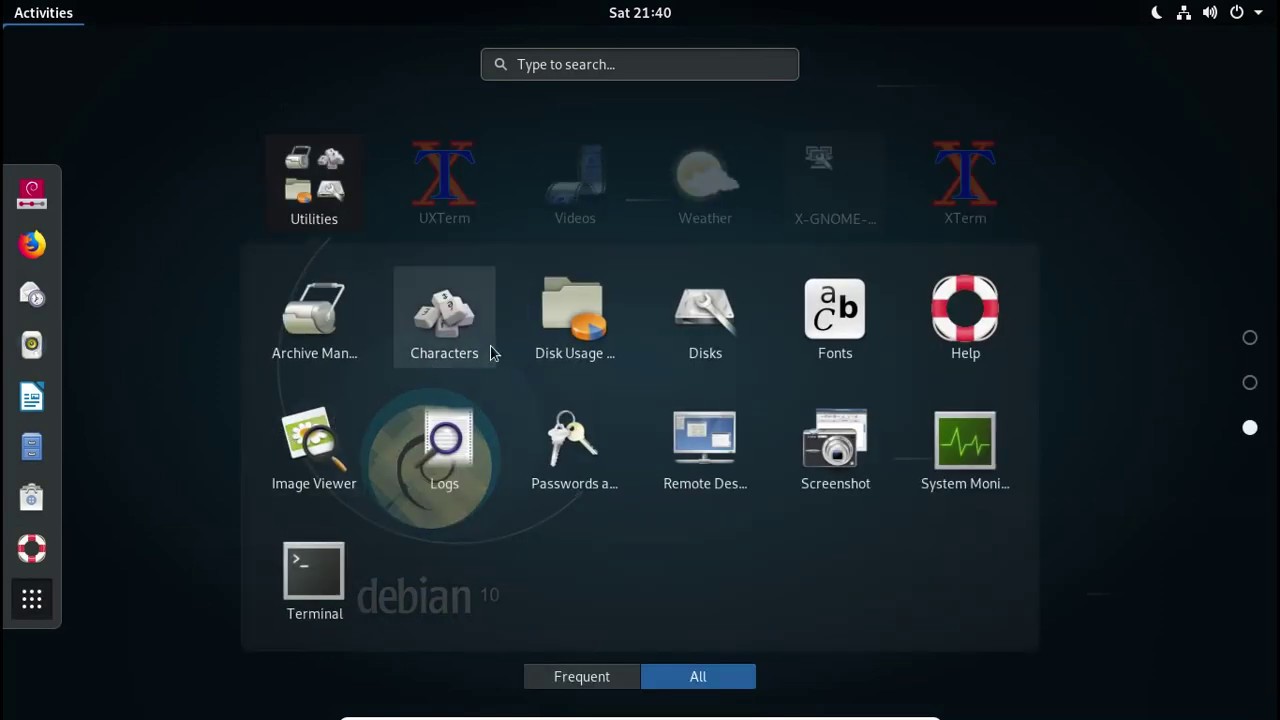Toggle the Show Applications grid button
The width and height of the screenshot is (1280, 720).
click(x=32, y=600)
